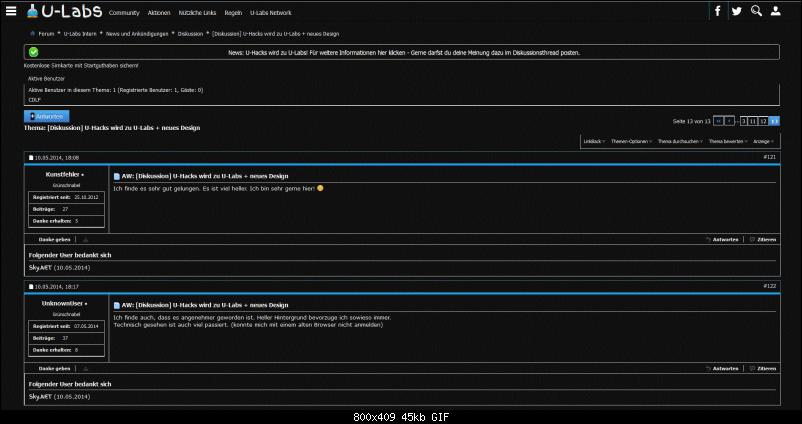This screenshot has width=802, height=424.
Task: Expand the Thema durchsuchen dropdown
Action: point(680,141)
